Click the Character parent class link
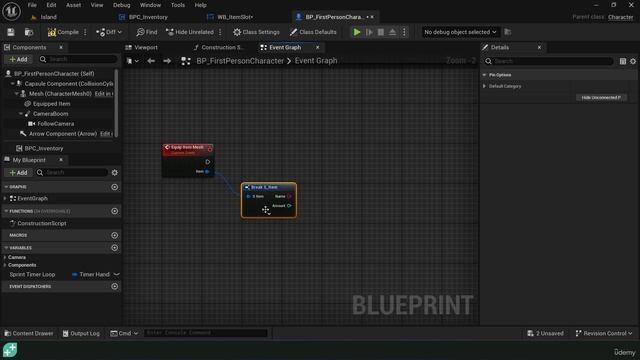The width and height of the screenshot is (640, 360). tap(620, 17)
